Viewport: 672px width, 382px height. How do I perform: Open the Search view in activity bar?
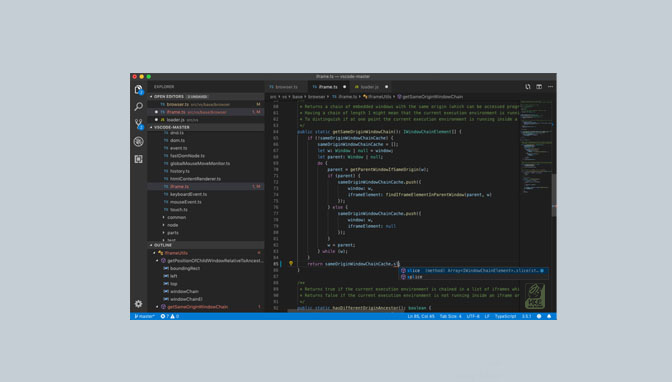[x=138, y=106]
